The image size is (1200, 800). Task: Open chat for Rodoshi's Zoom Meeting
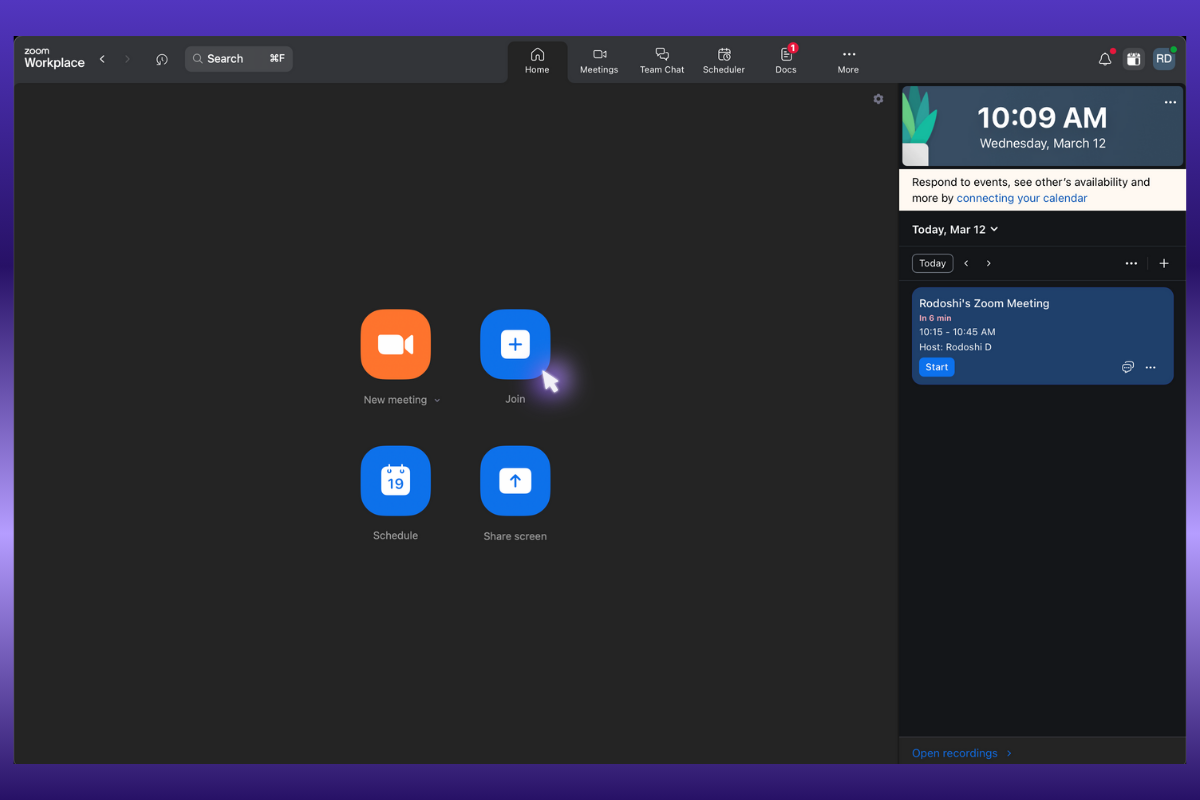pos(1128,367)
